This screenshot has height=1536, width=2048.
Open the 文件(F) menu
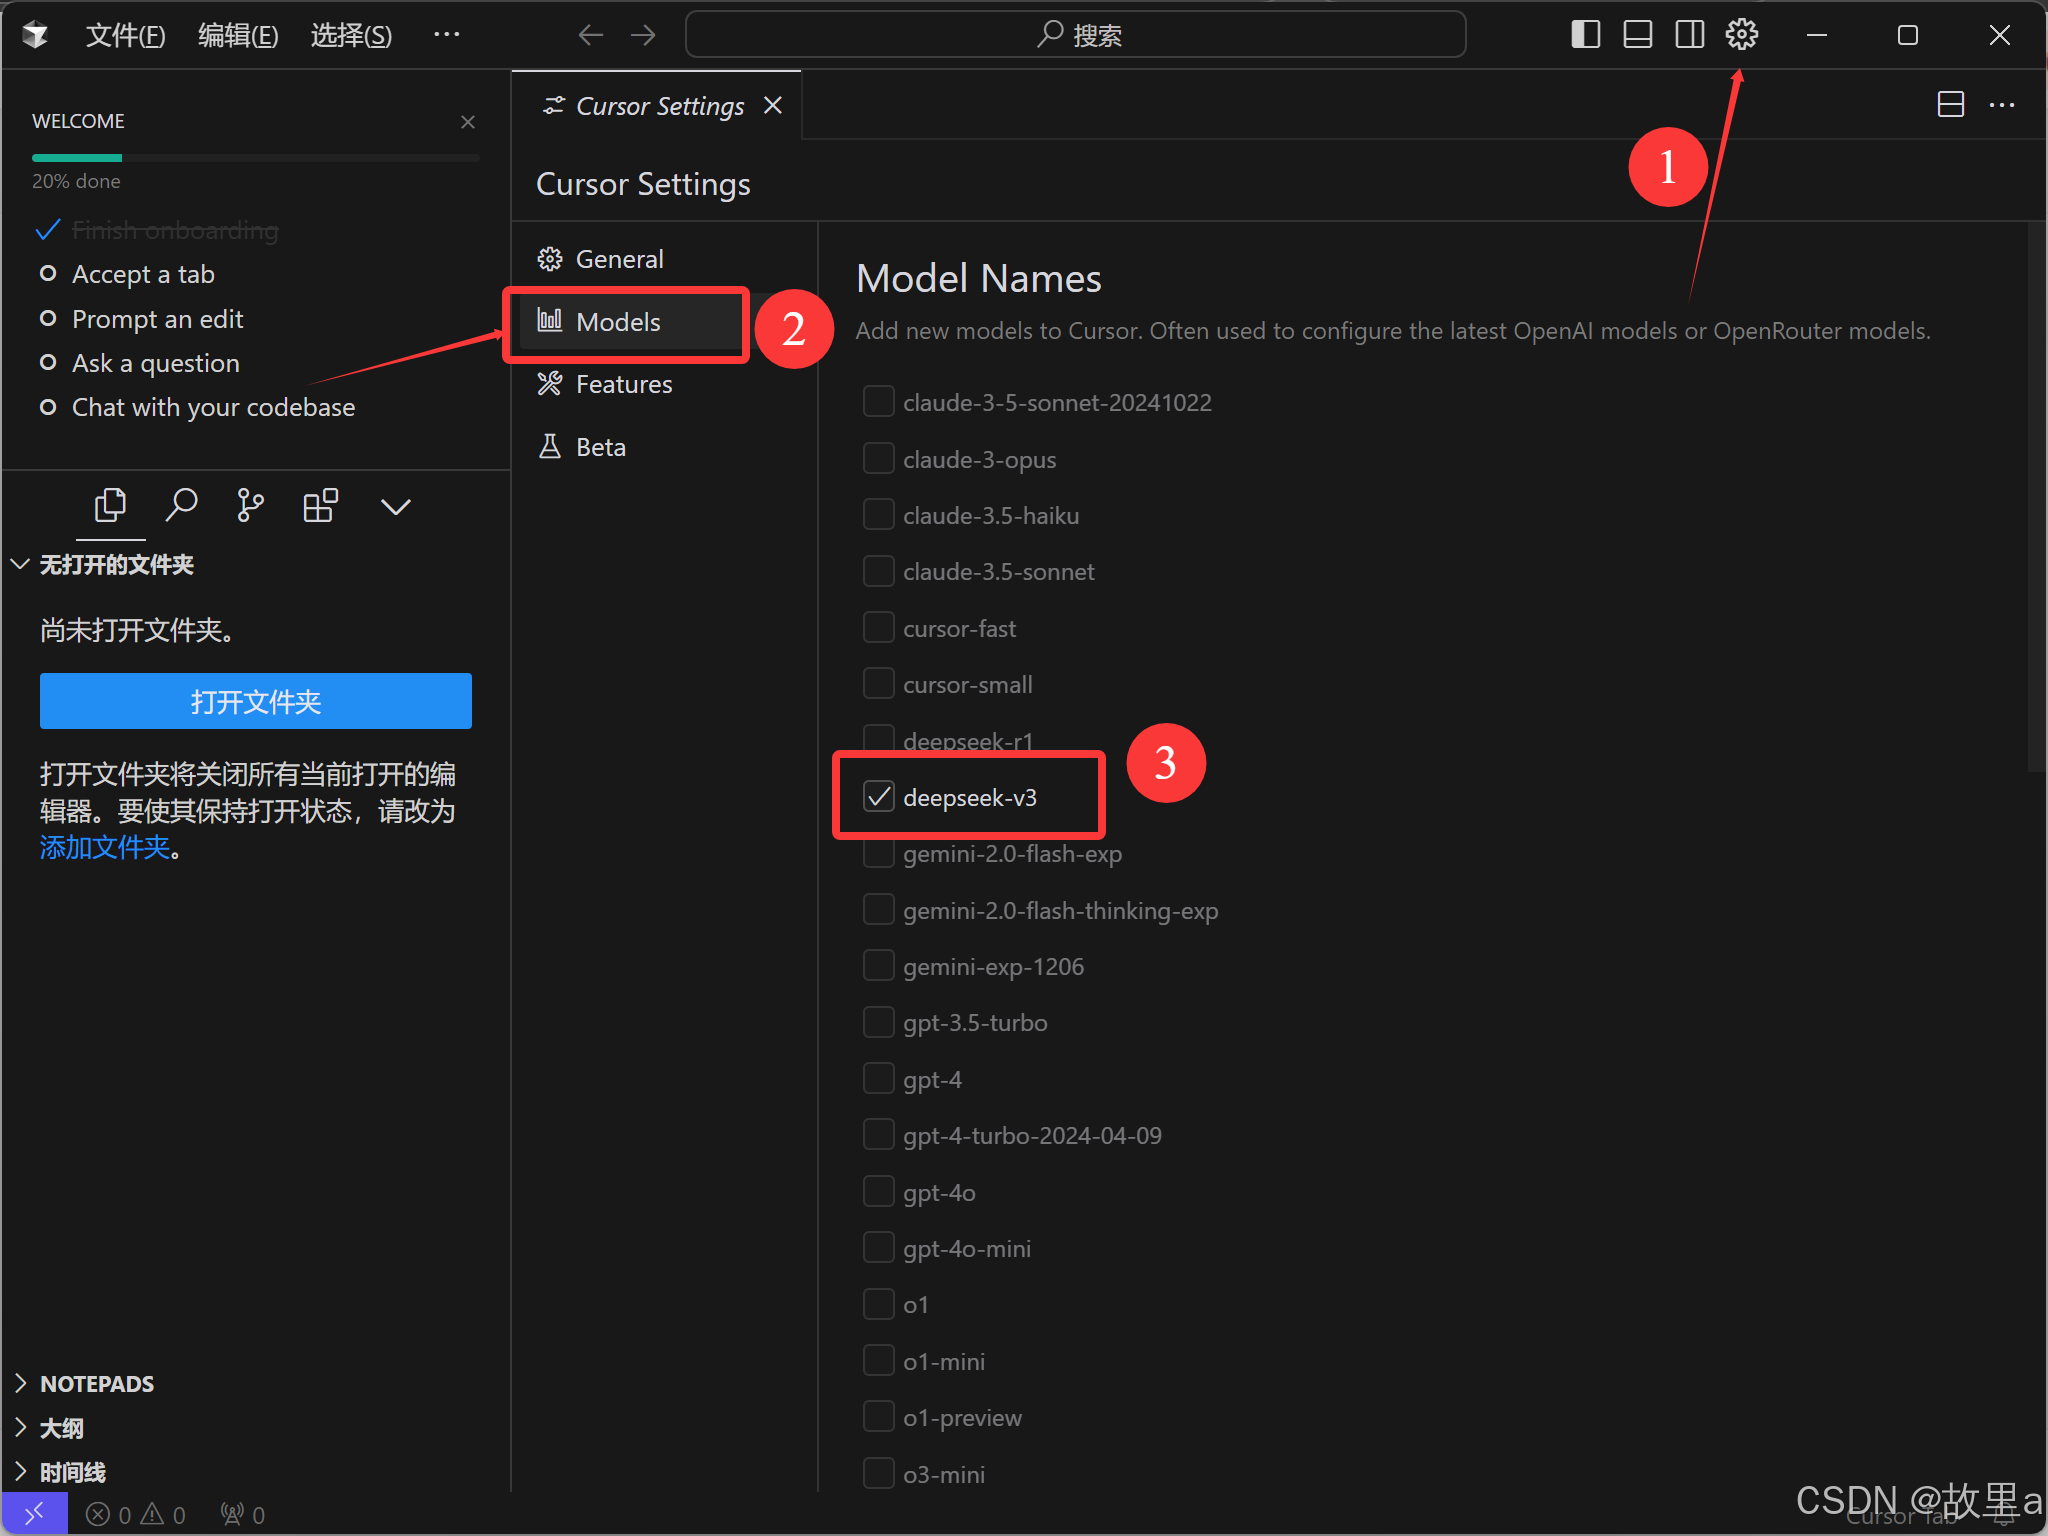[125, 36]
